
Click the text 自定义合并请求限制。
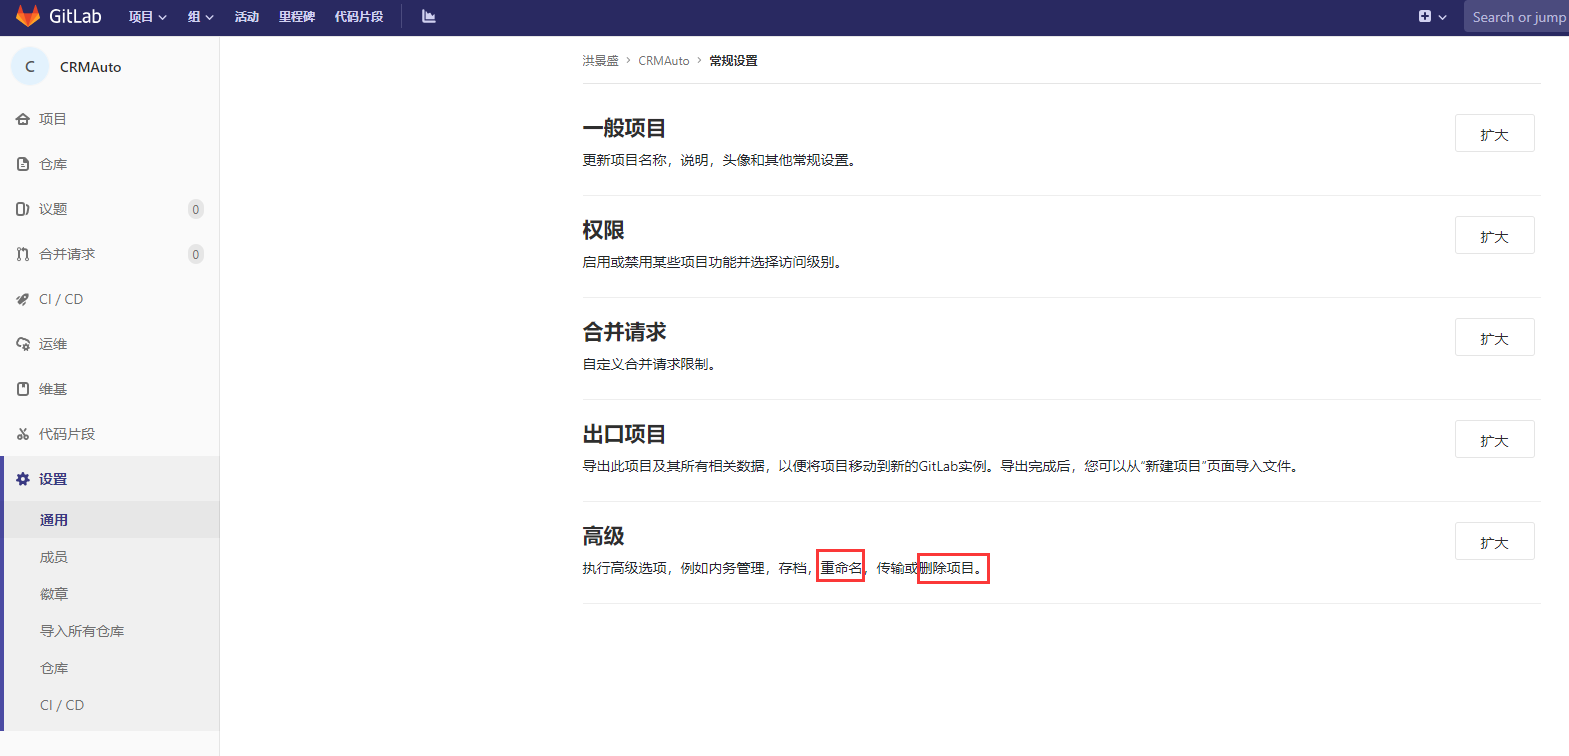click(x=651, y=364)
